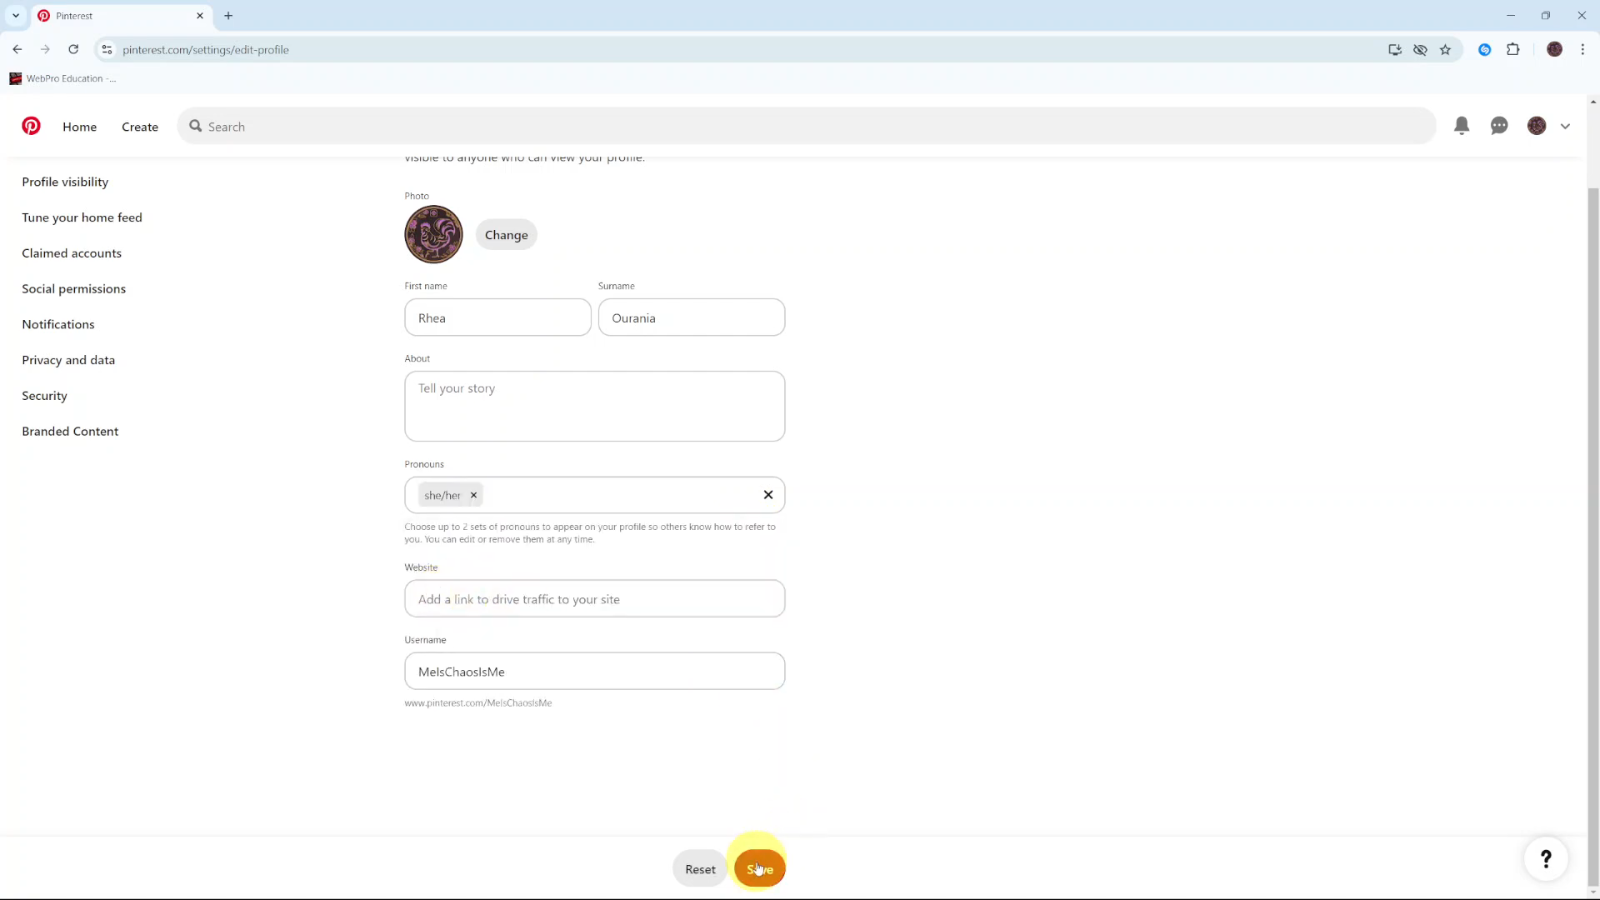Open the Pronouns selection box
The height and width of the screenshot is (900, 1600).
point(595,495)
